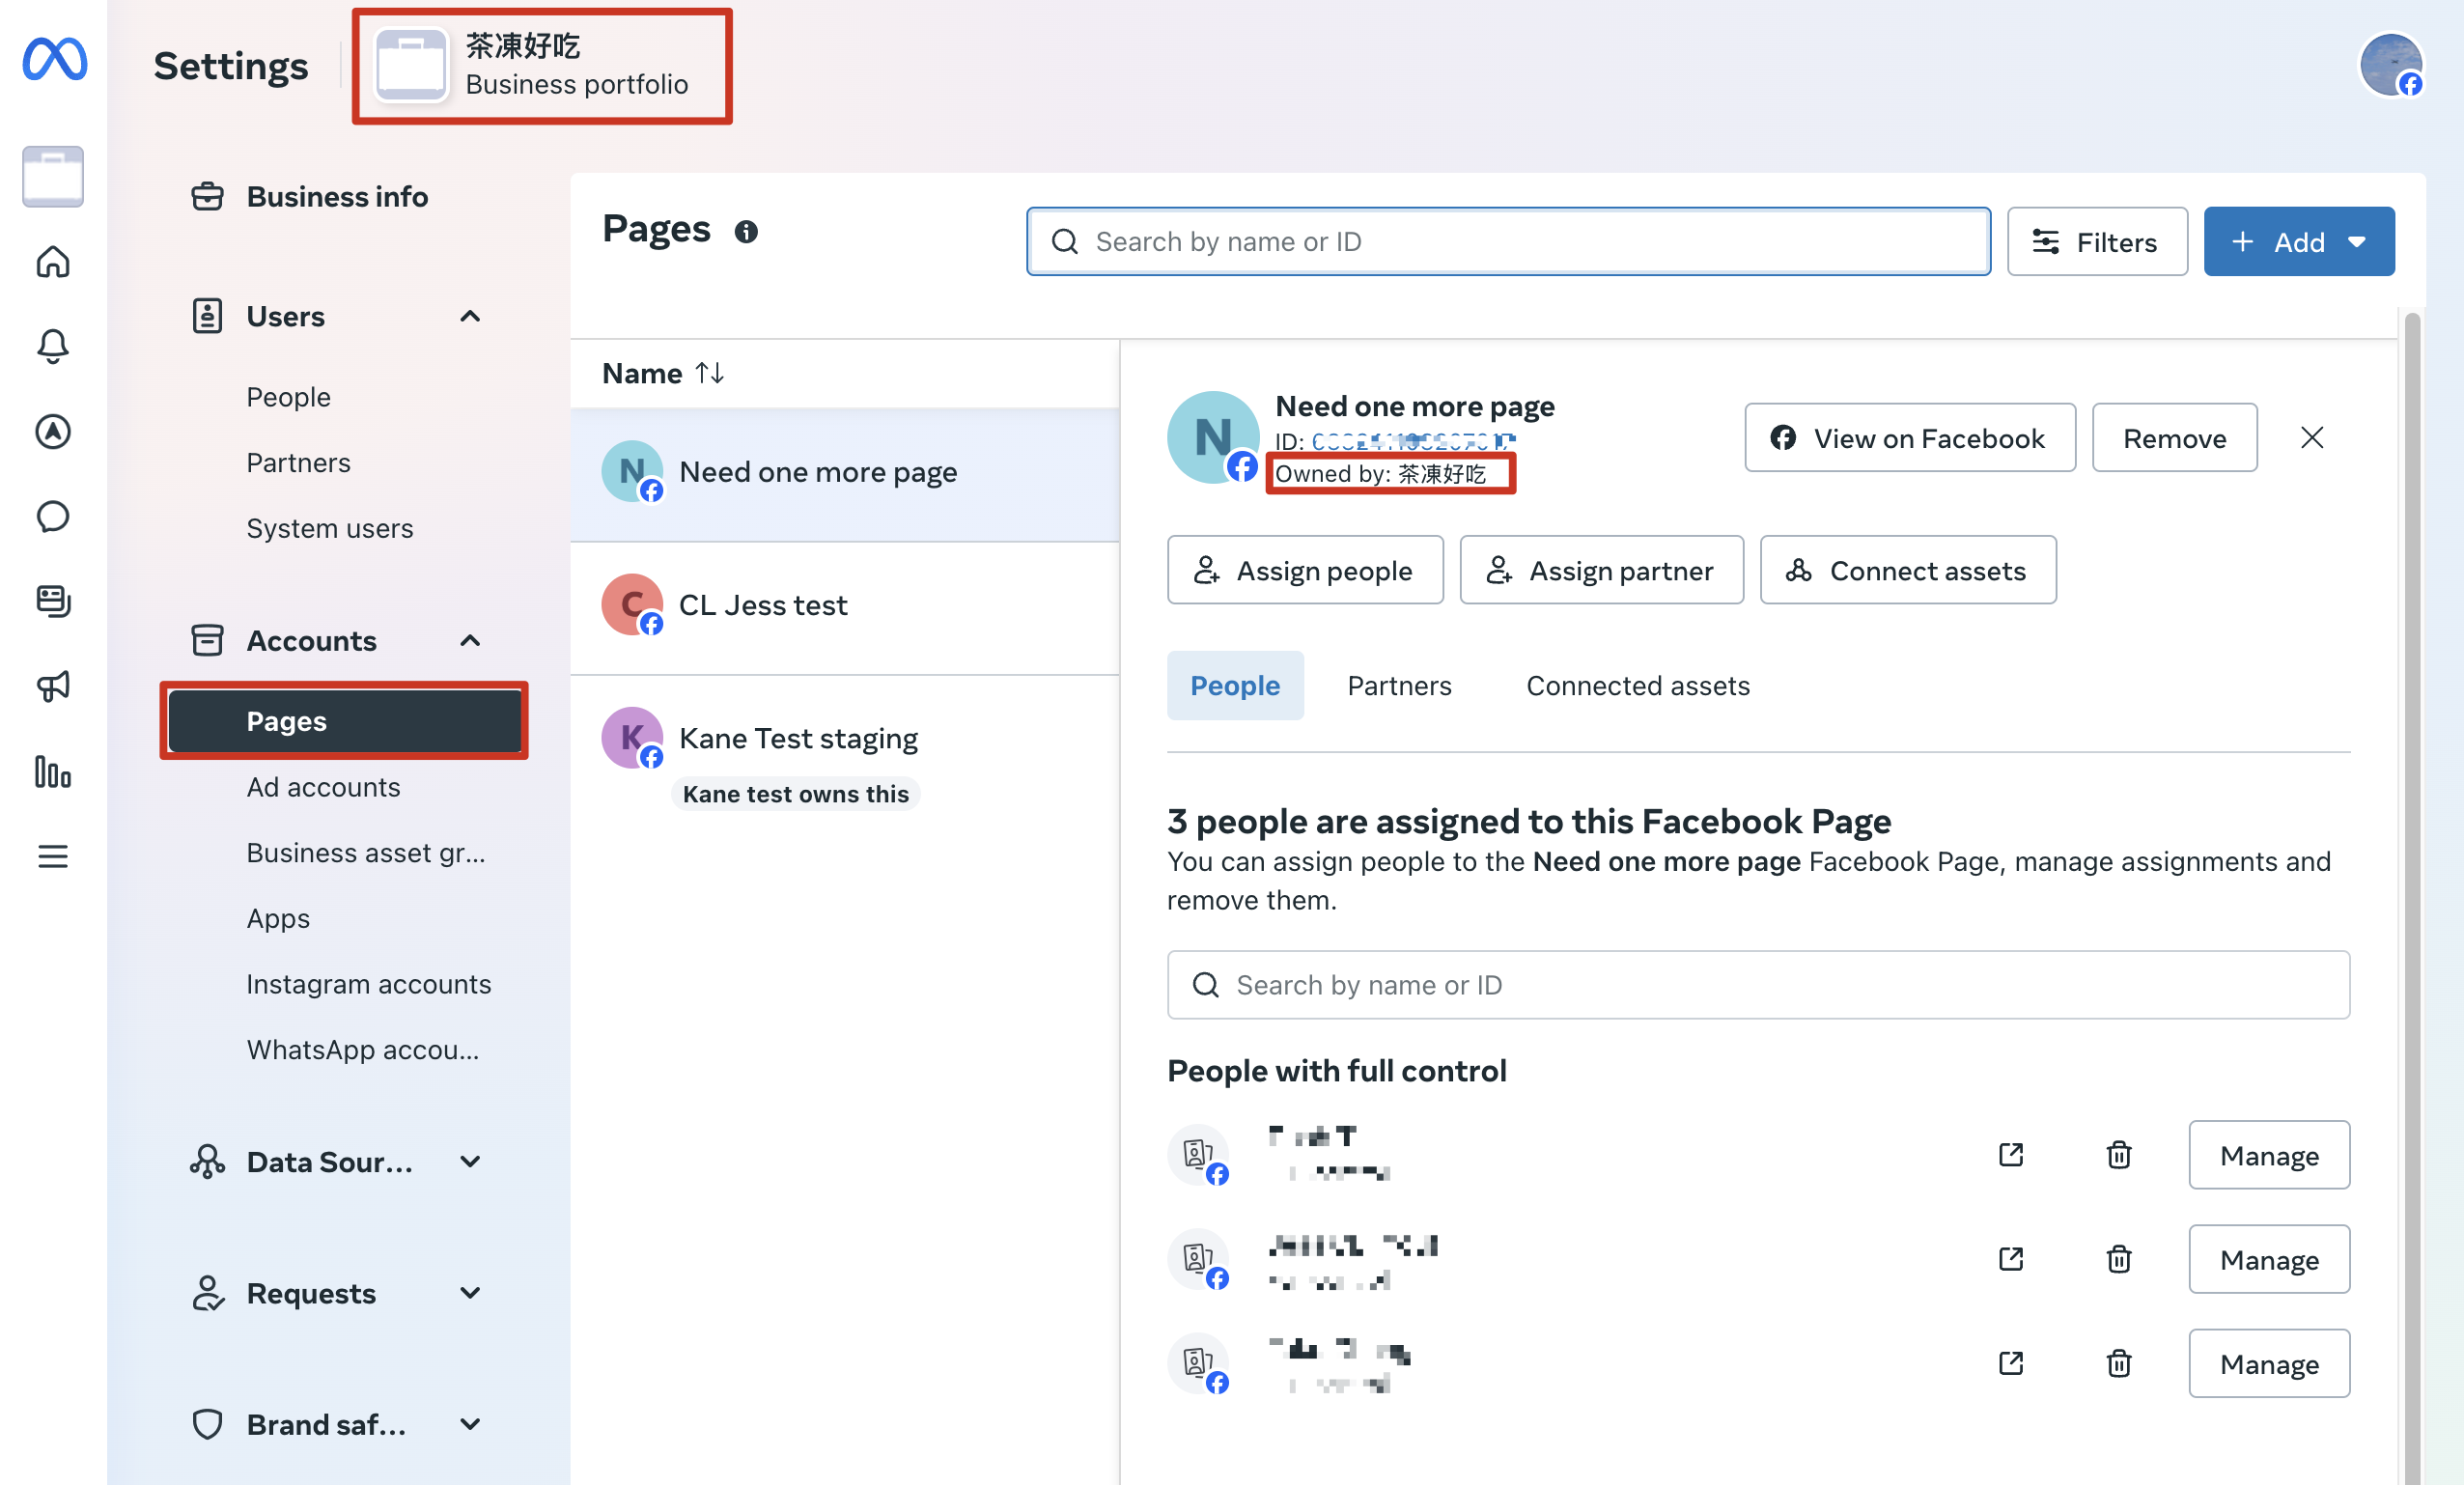Open the megaphone ads icon

[53, 686]
